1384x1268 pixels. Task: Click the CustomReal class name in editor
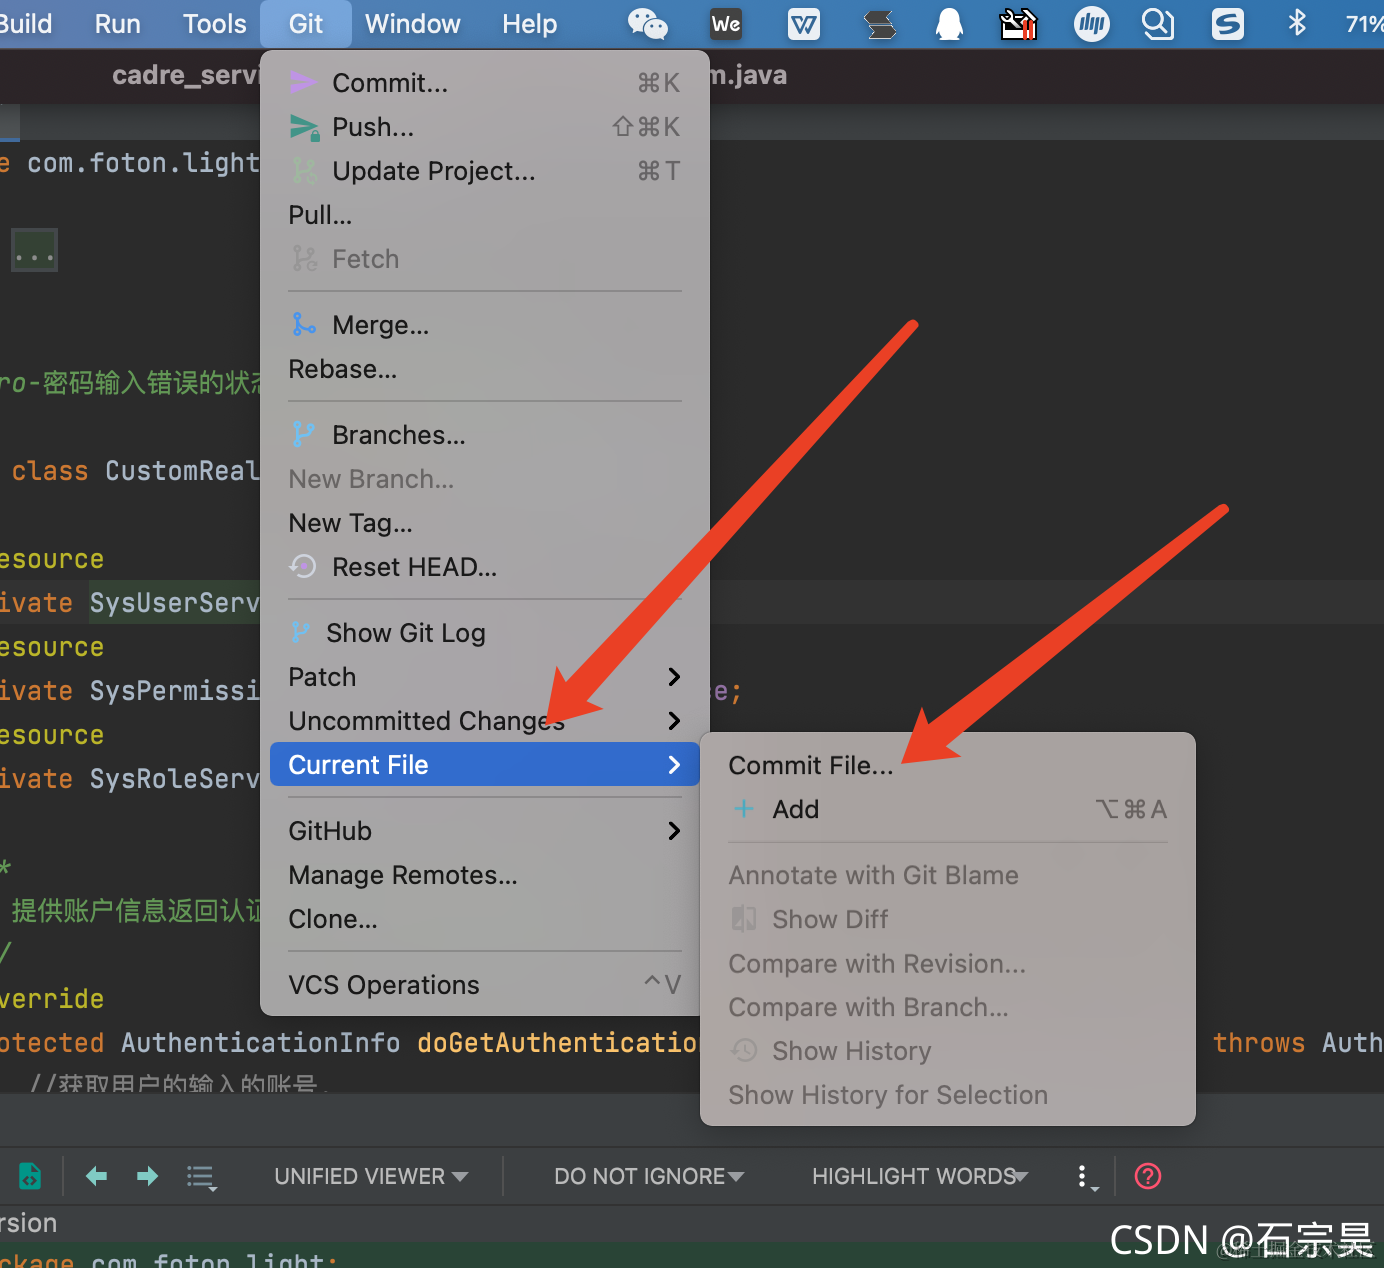pos(182,471)
